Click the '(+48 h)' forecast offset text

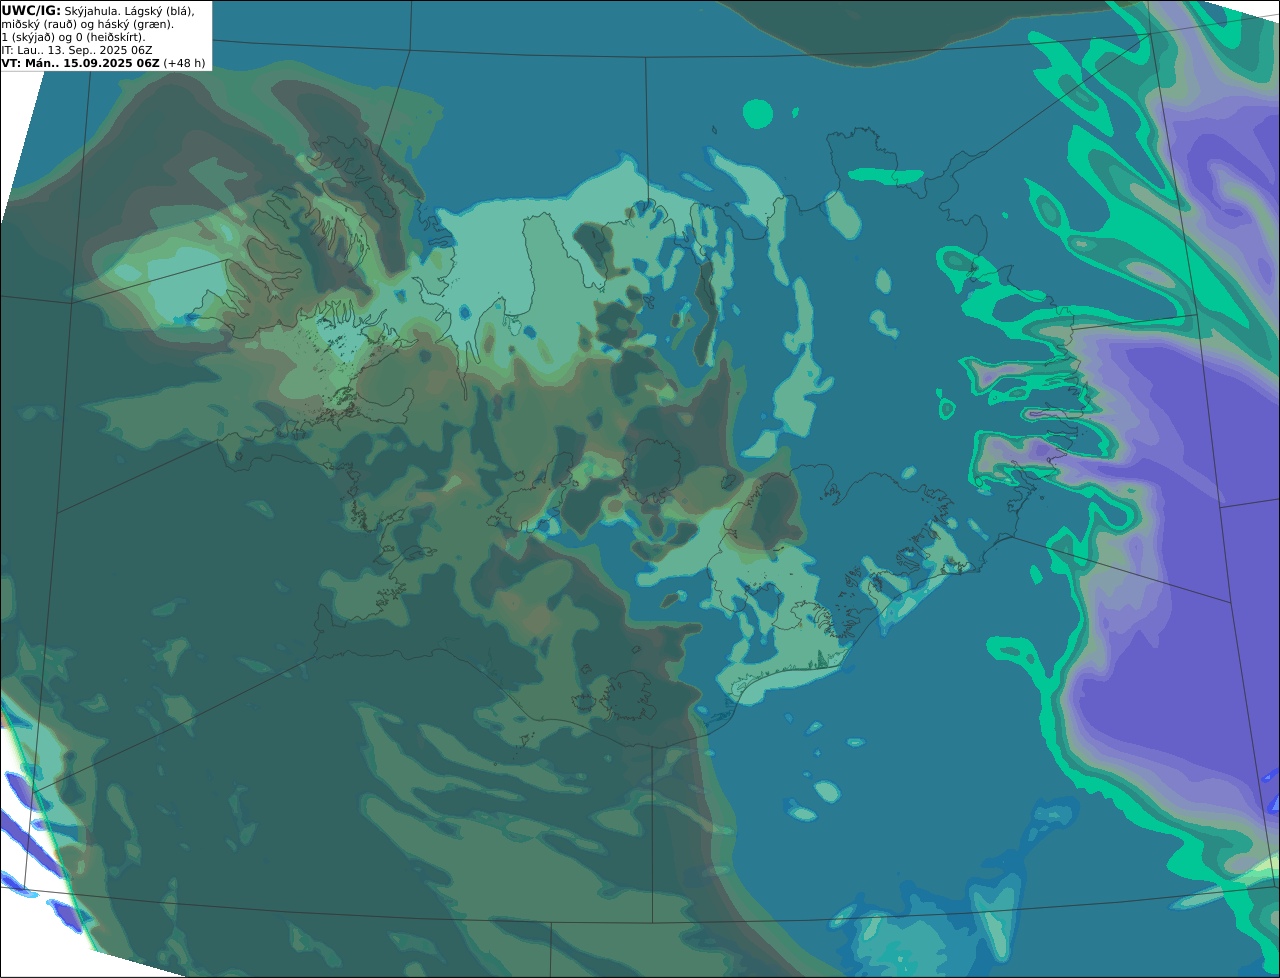(185, 63)
